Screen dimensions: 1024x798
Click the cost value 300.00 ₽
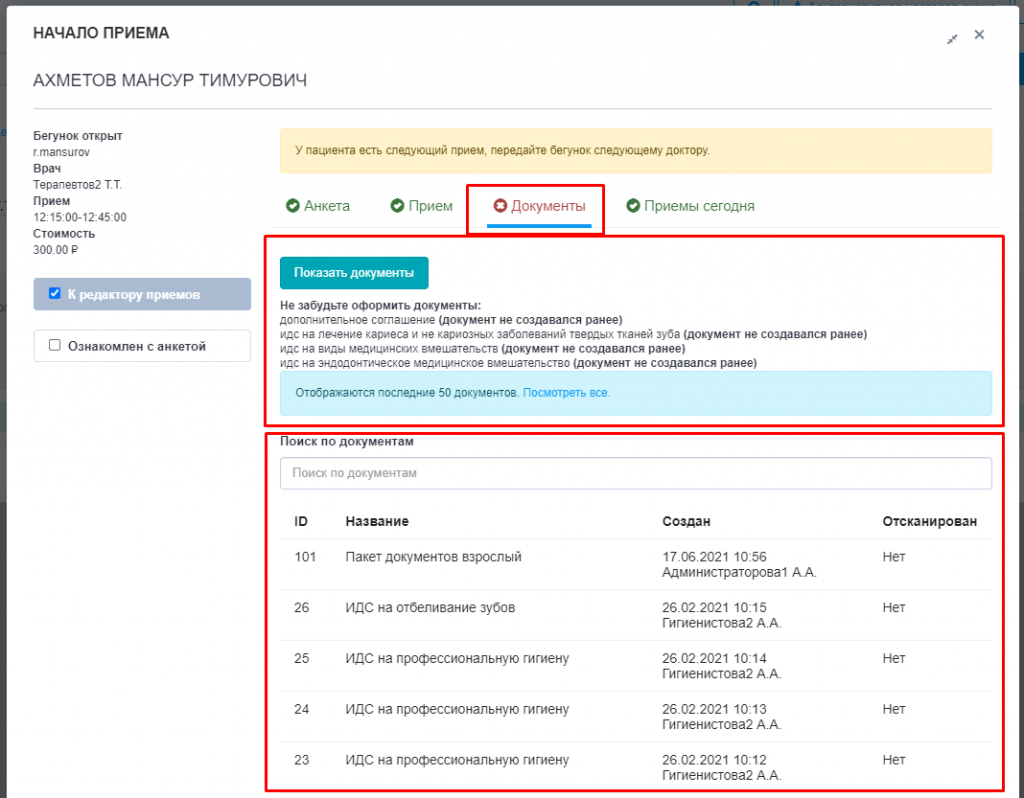56,250
